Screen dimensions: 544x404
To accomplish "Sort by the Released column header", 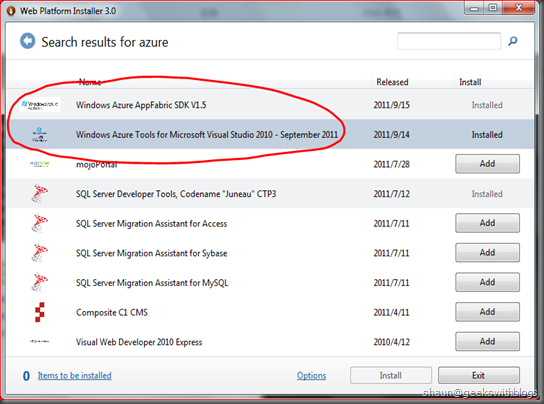I will (x=392, y=82).
